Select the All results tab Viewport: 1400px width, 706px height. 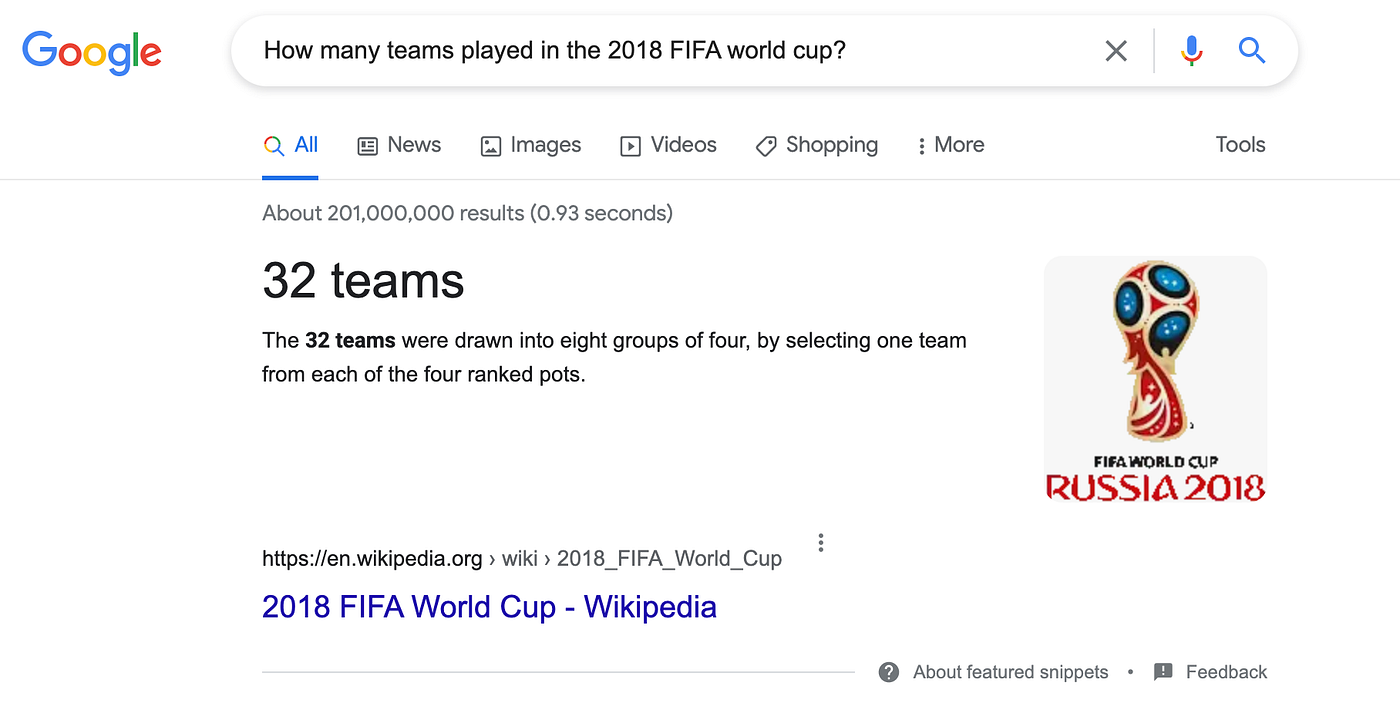(290, 145)
